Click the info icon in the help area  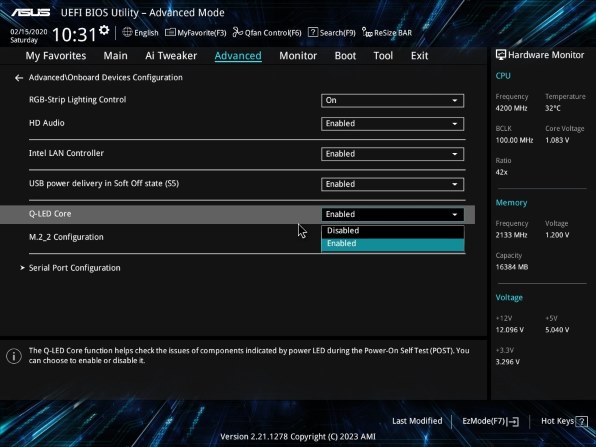[x=14, y=356]
